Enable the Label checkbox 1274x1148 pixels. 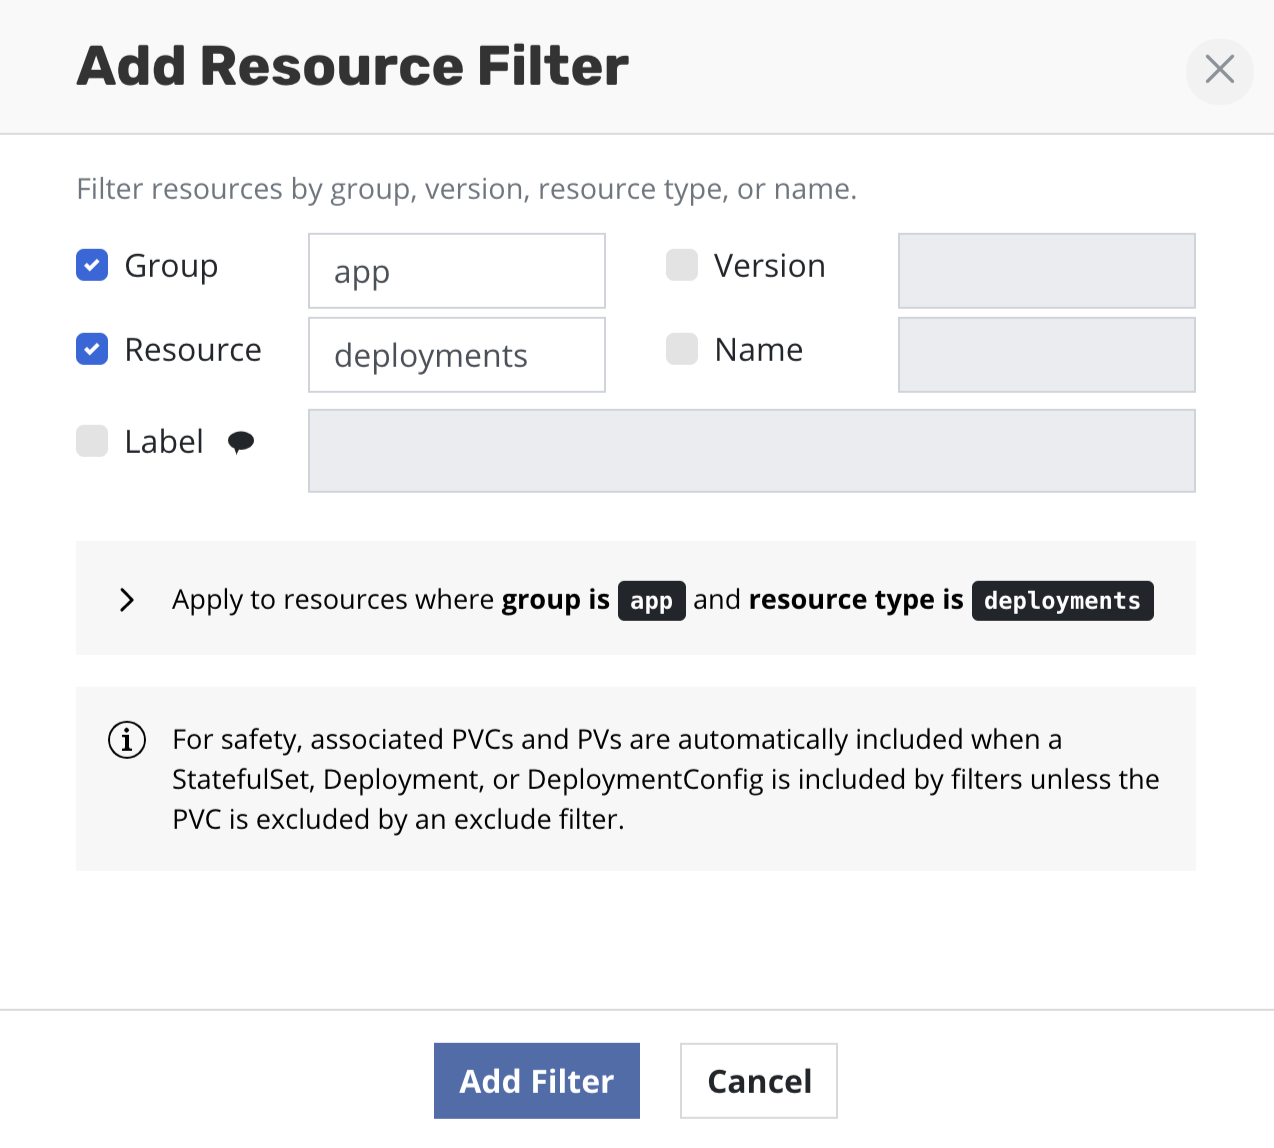tap(91, 440)
